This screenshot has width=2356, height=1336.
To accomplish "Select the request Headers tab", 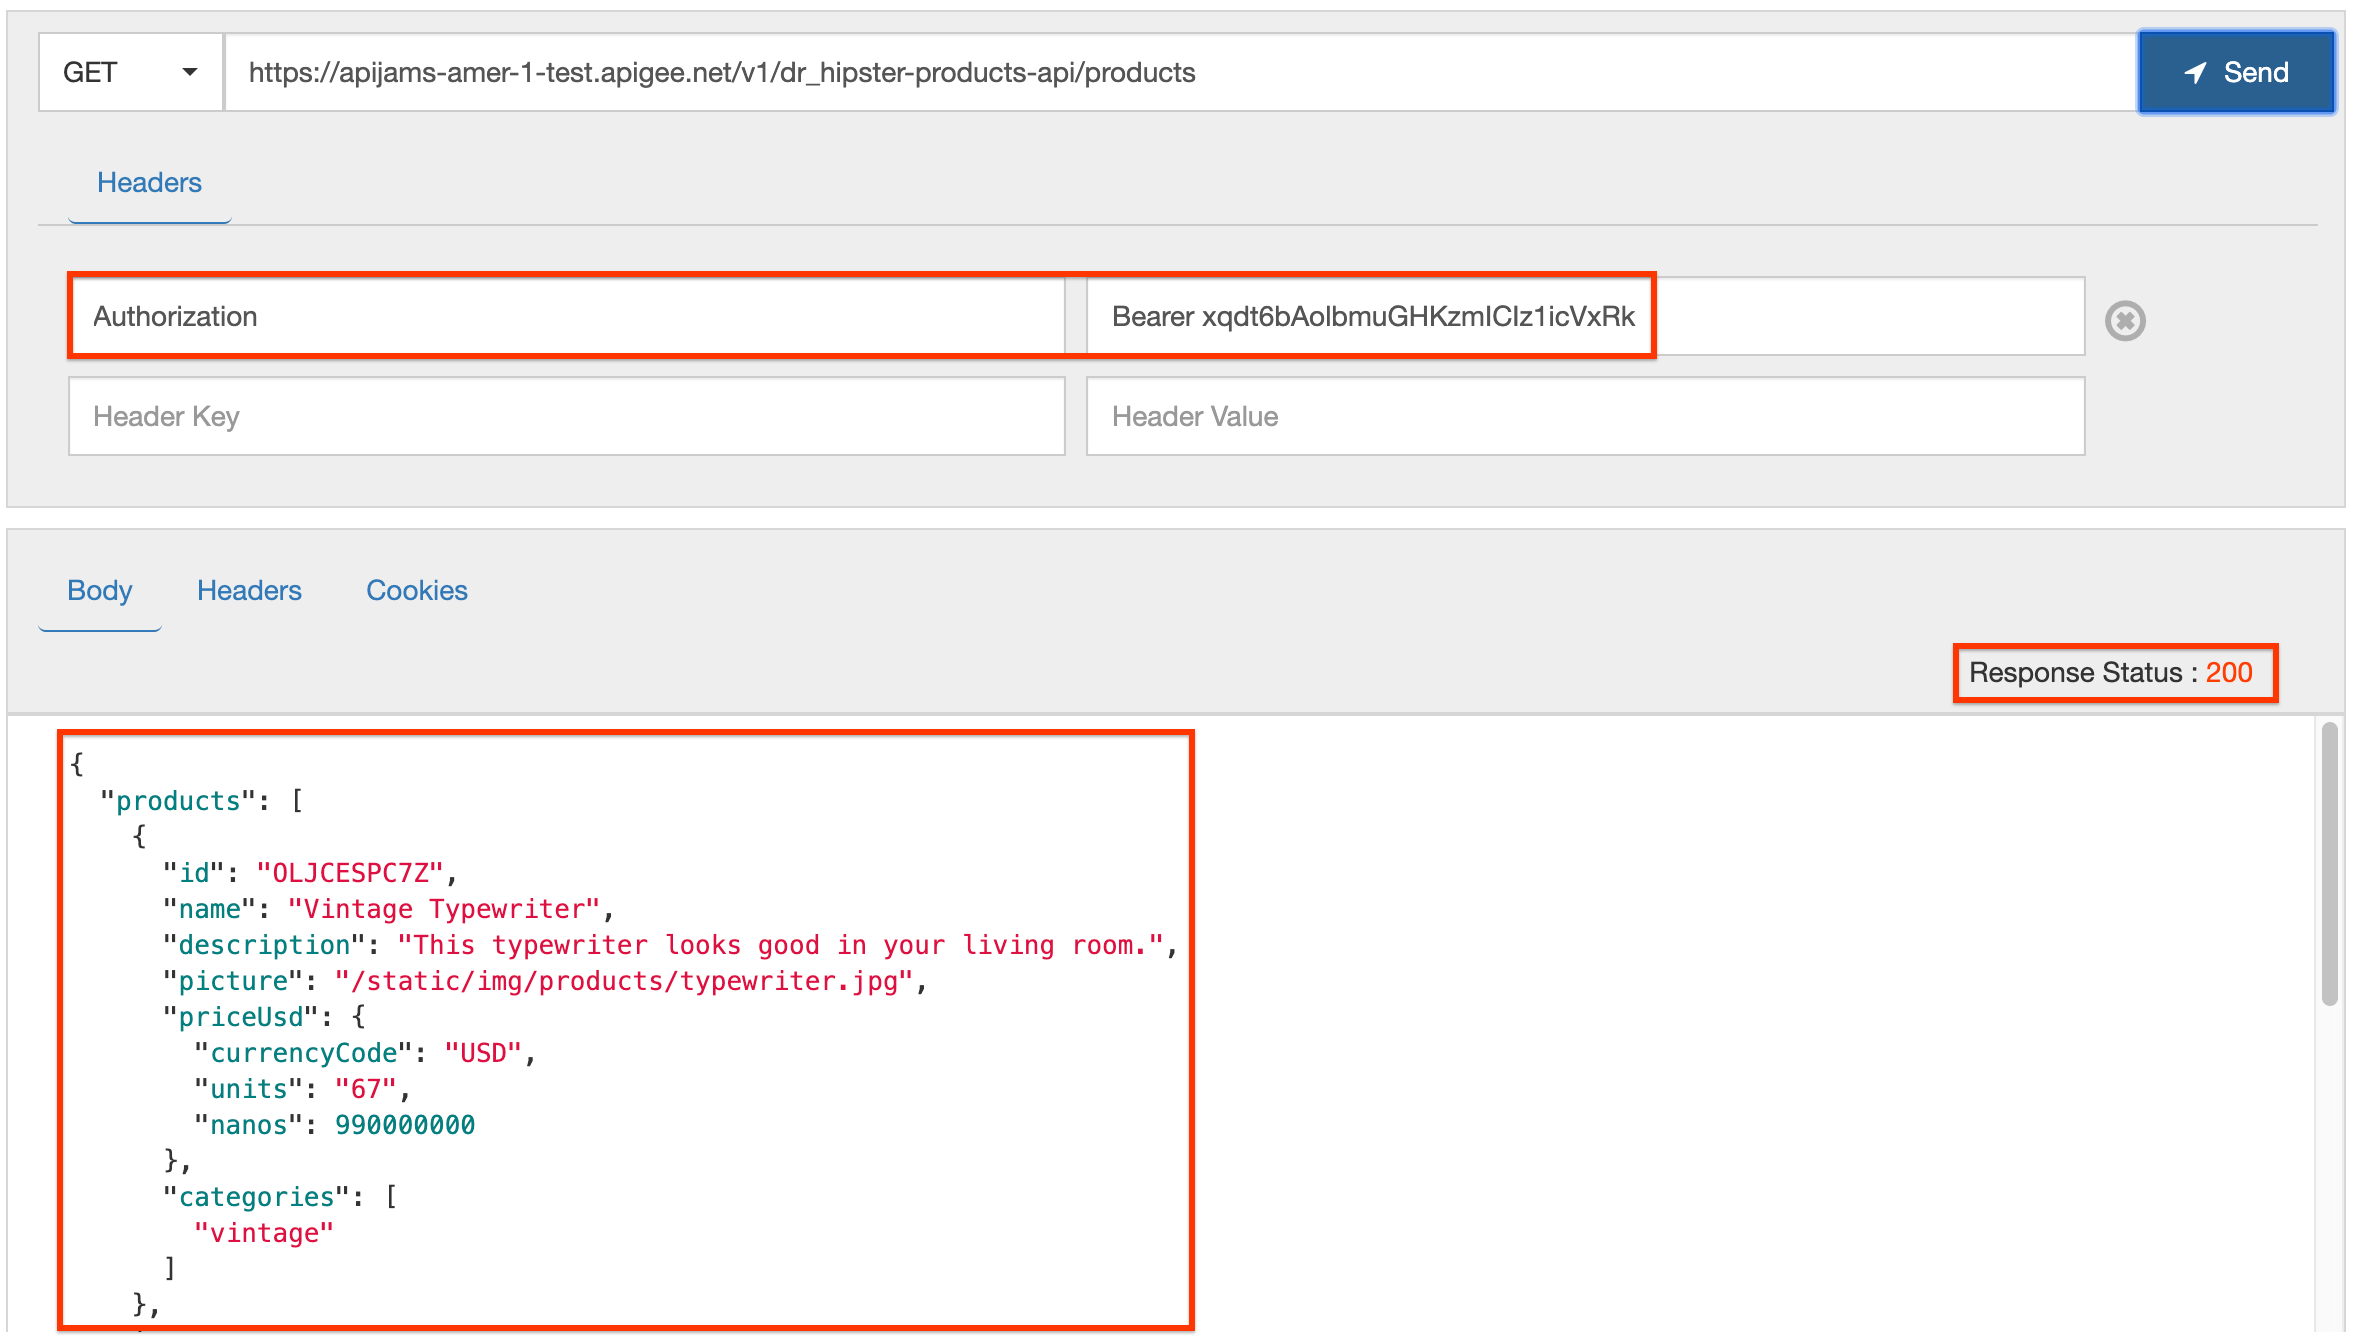I will click(x=149, y=182).
